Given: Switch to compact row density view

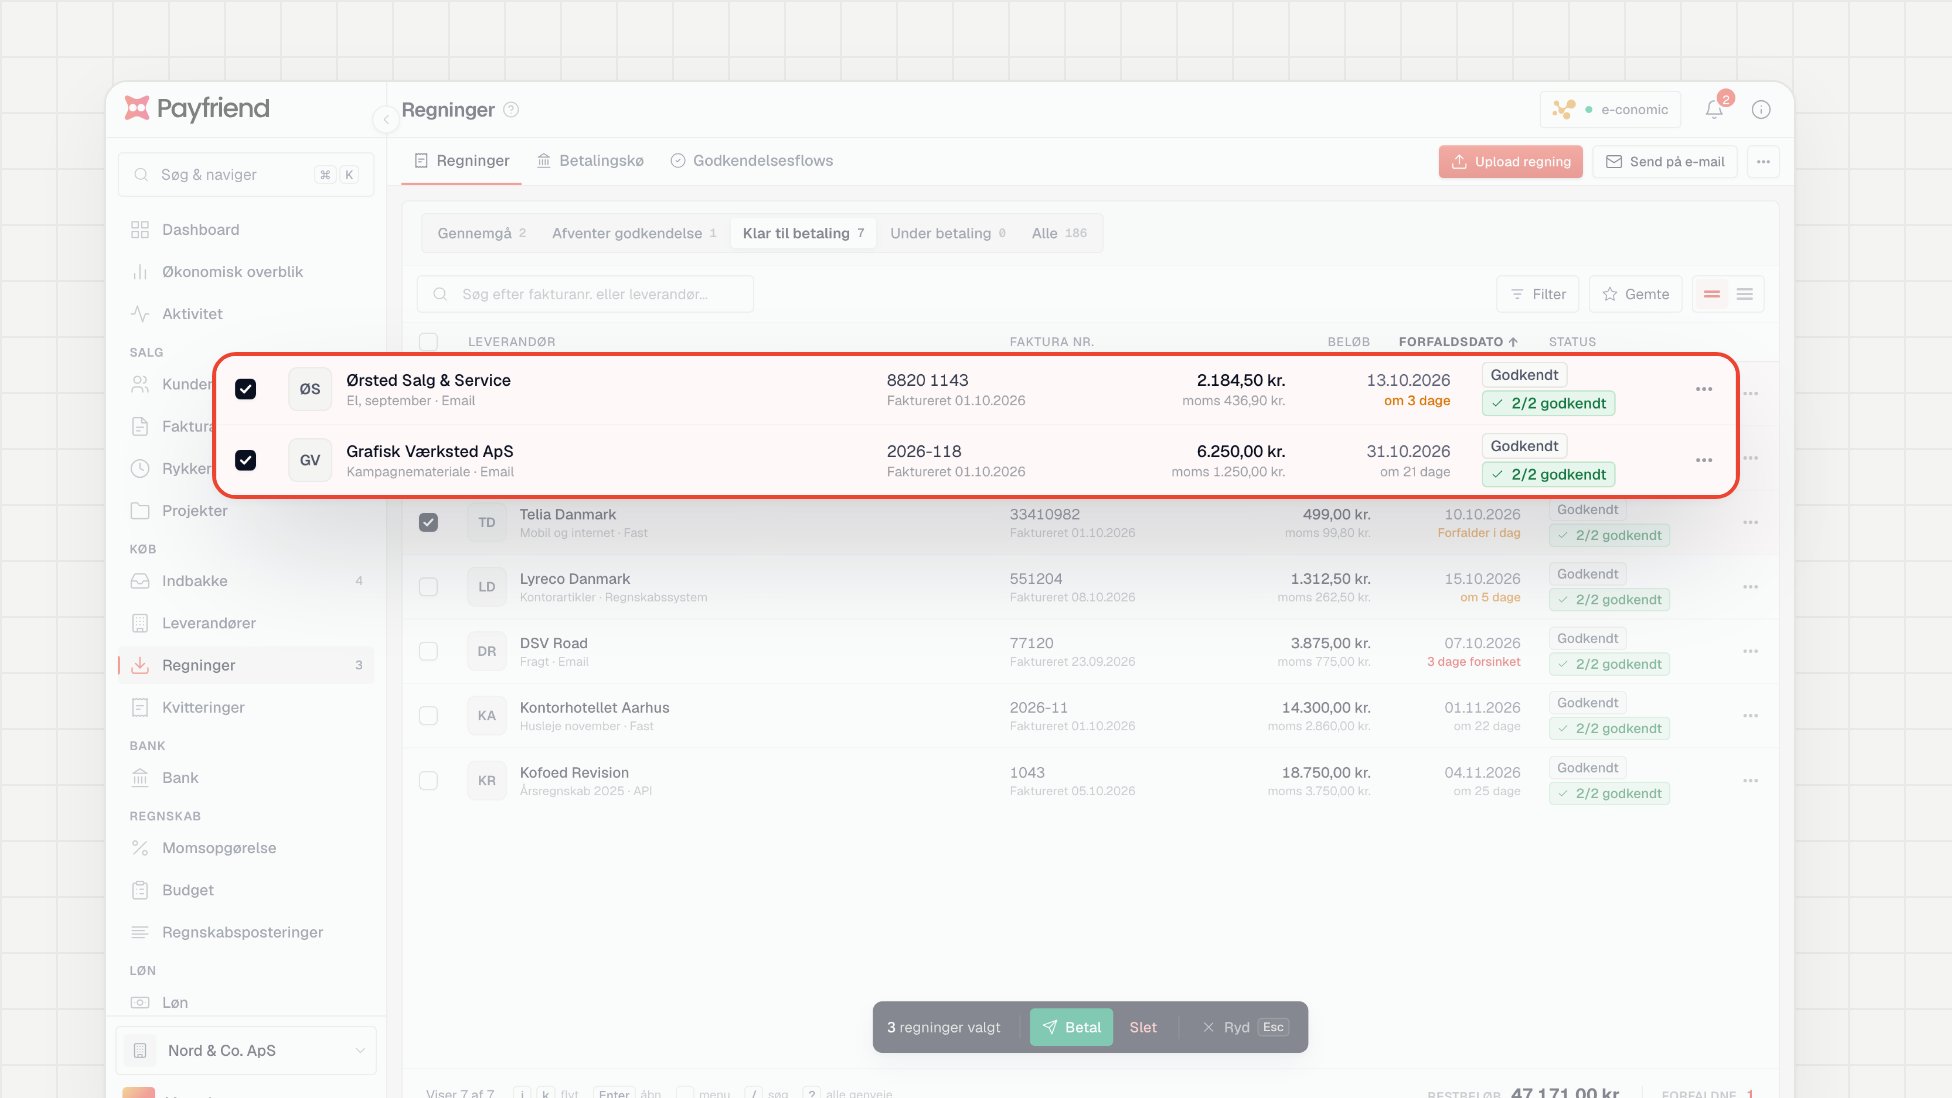Looking at the screenshot, I should [x=1745, y=294].
